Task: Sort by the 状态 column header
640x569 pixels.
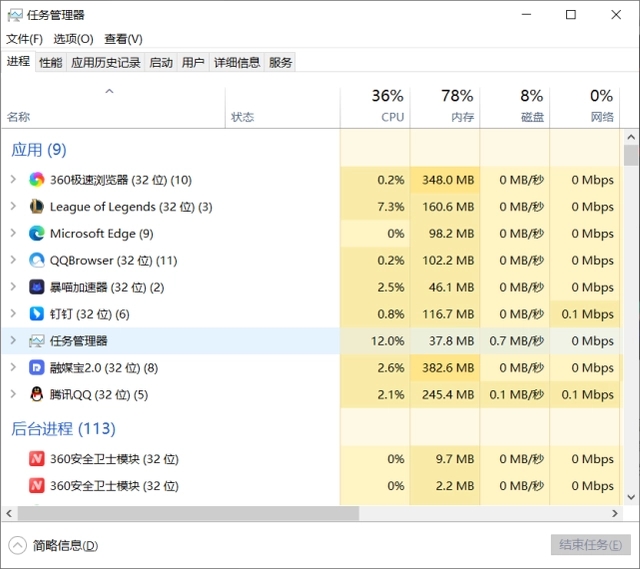Action: pyautogui.click(x=282, y=108)
